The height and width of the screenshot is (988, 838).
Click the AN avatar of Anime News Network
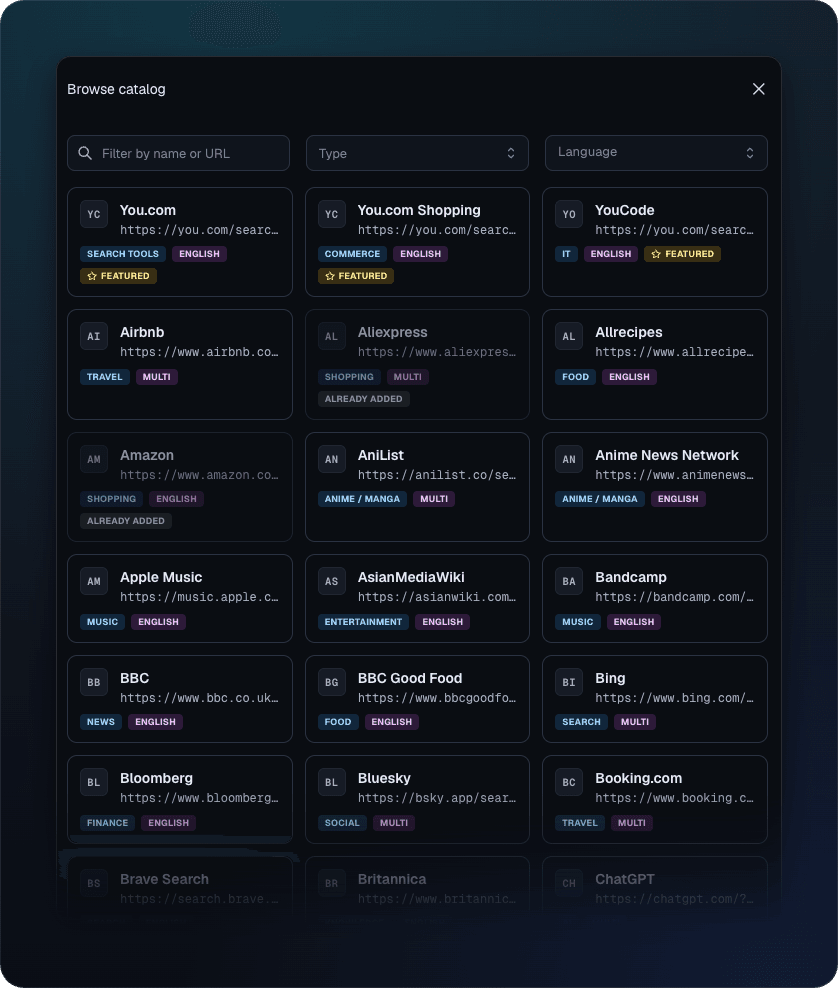(x=569, y=459)
